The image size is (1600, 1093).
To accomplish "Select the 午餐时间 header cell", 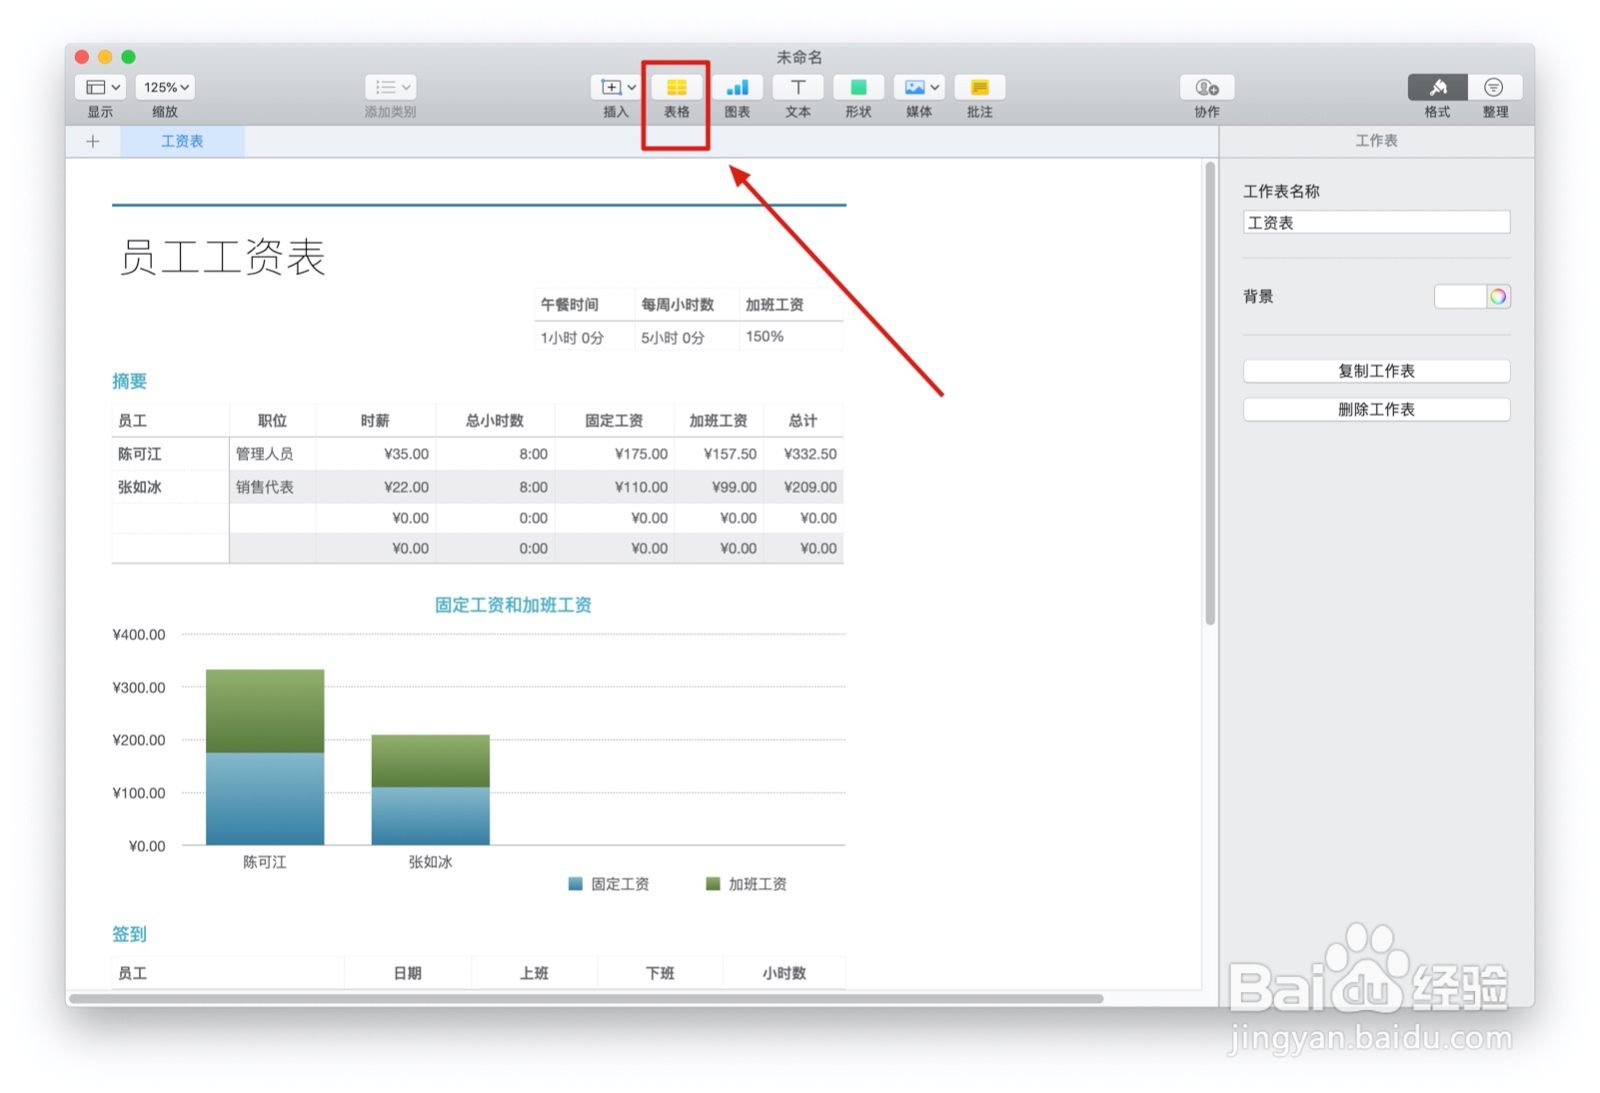I will pyautogui.click(x=584, y=304).
